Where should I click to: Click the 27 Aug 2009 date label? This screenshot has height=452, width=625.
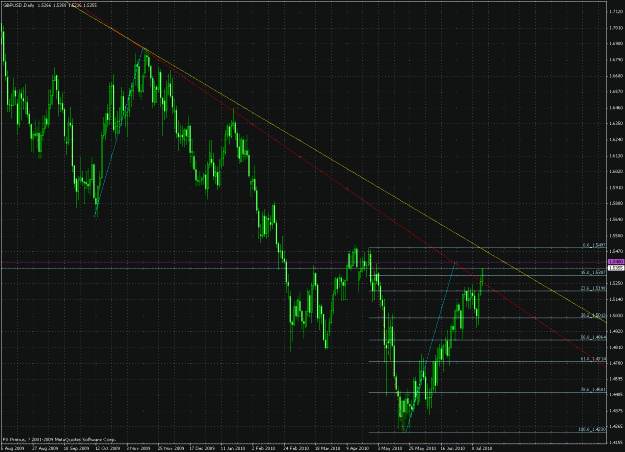(45, 448)
